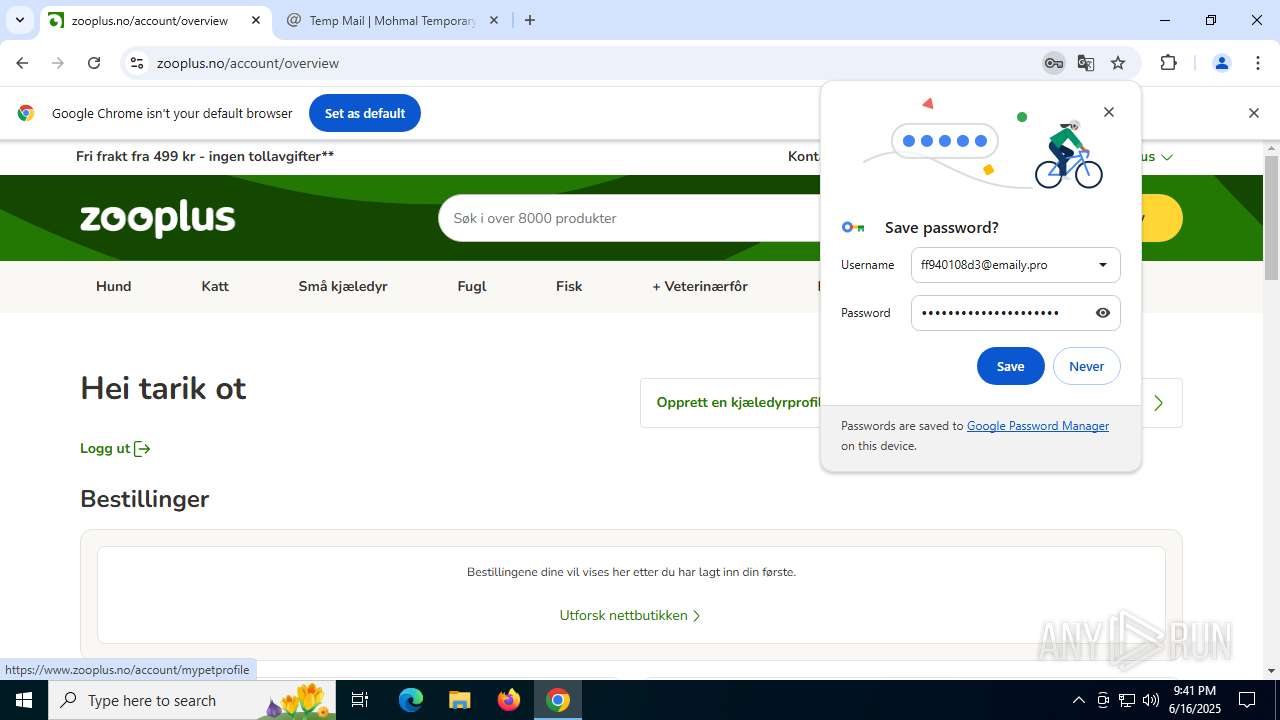
Task: Open File Explorer from the taskbar
Action: tap(459, 700)
